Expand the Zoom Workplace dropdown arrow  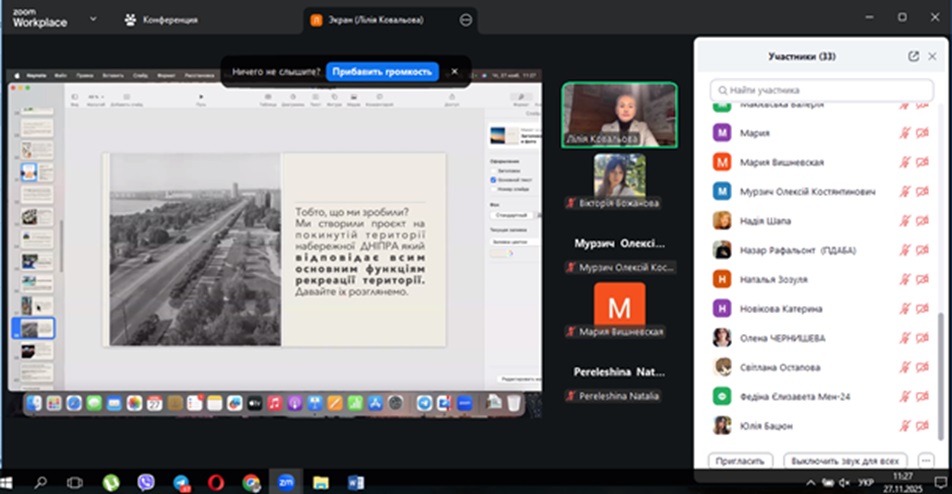(93, 19)
